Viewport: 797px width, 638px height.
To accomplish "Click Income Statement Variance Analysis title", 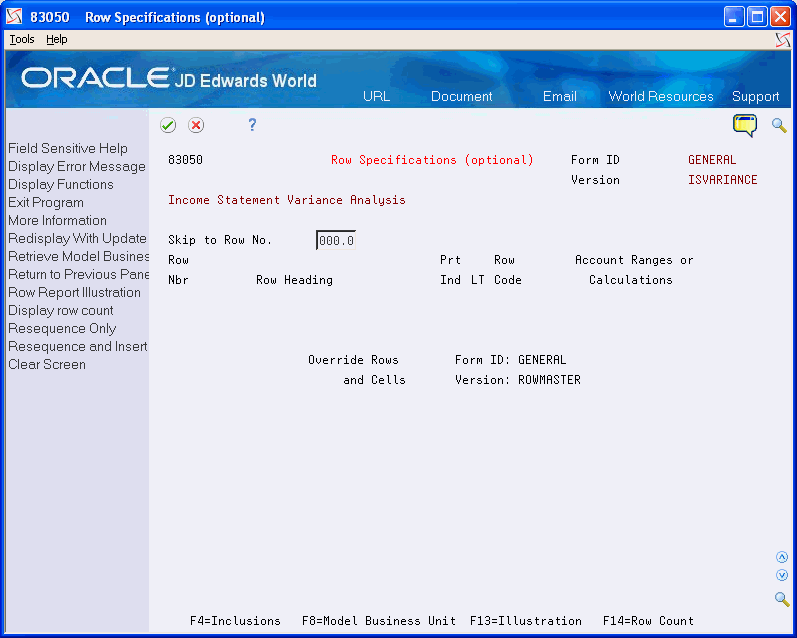I will (287, 200).
